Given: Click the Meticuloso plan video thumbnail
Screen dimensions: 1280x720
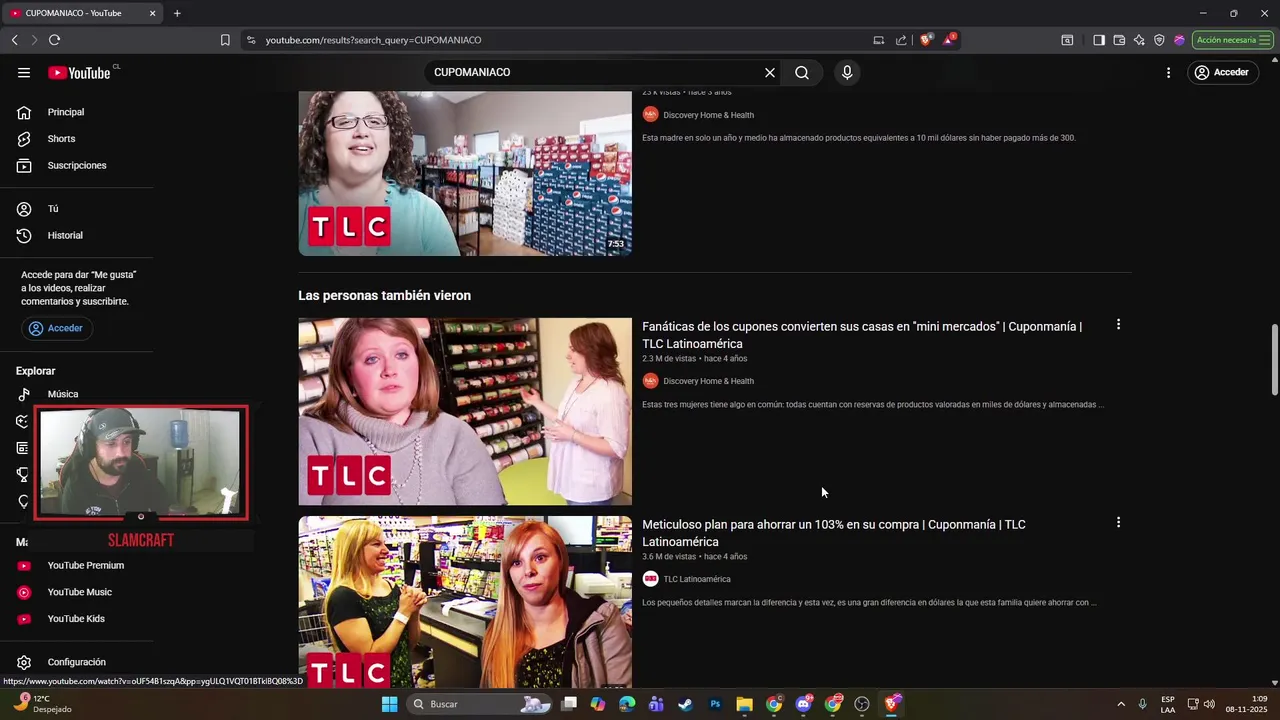Looking at the screenshot, I should 465,602.
